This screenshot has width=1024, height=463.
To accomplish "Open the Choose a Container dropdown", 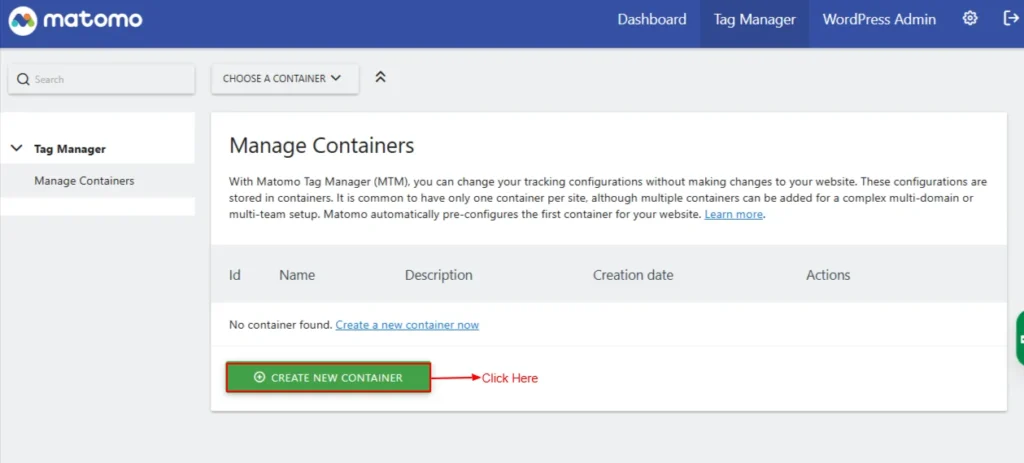I will (284, 78).
